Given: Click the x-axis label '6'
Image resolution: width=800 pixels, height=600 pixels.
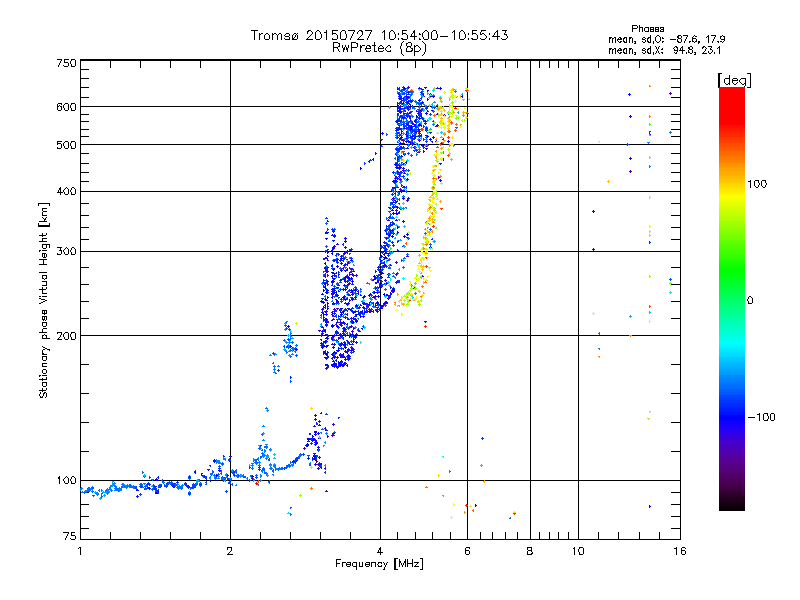Looking at the screenshot, I should click(467, 551).
